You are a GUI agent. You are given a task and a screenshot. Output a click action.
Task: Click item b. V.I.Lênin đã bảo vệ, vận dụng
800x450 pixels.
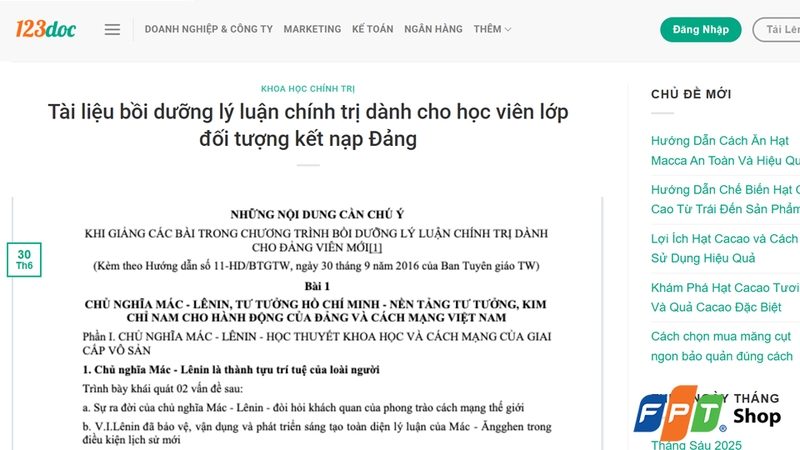[x=317, y=433]
